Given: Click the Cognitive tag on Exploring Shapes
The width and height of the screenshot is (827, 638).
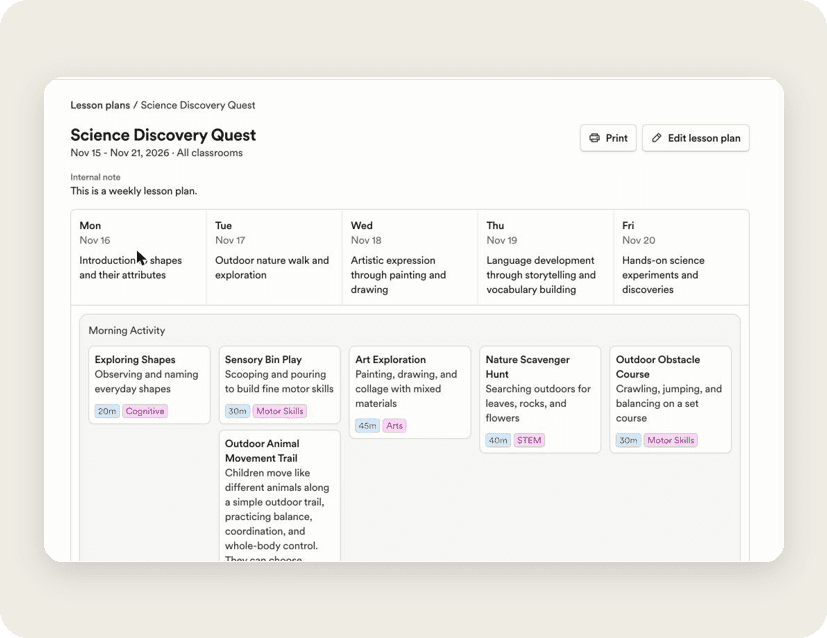Looking at the screenshot, I should coord(145,411).
